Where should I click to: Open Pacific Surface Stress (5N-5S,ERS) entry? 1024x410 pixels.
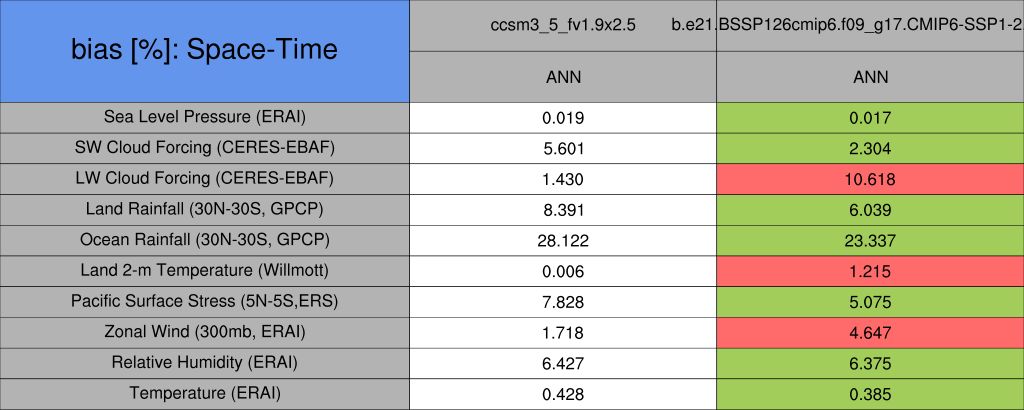pyautogui.click(x=205, y=301)
